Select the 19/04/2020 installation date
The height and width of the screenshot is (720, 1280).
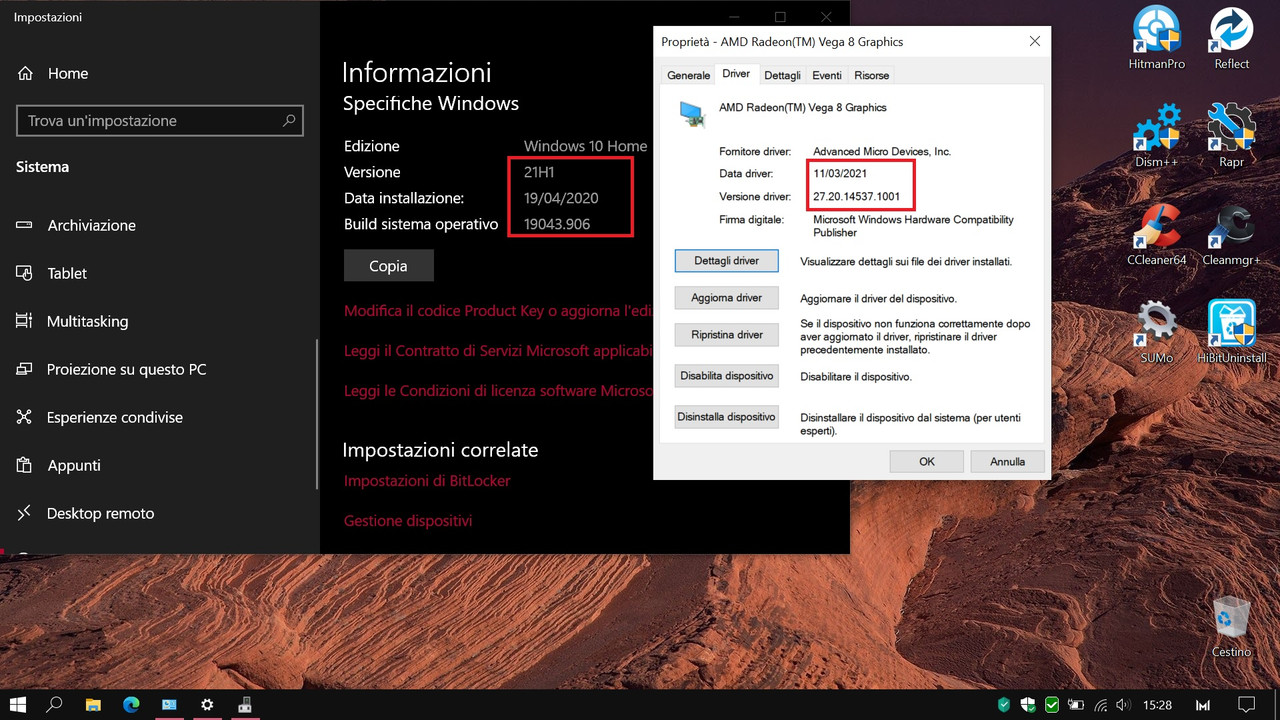(561, 198)
